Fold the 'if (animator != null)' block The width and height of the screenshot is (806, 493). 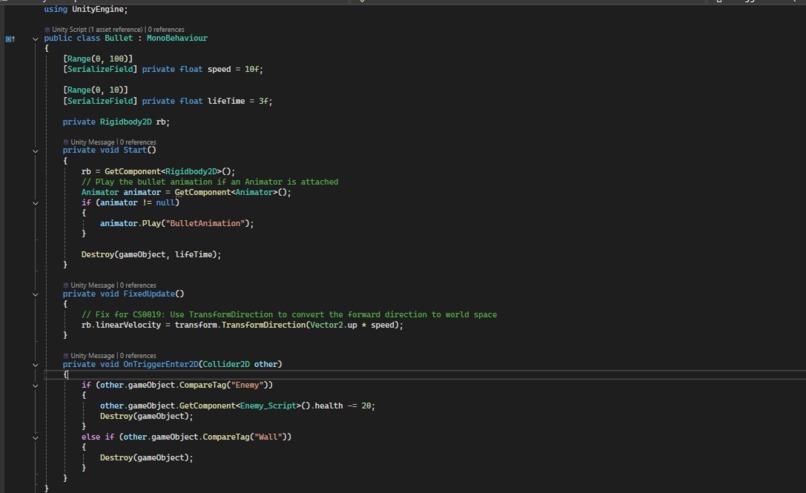click(x=35, y=203)
